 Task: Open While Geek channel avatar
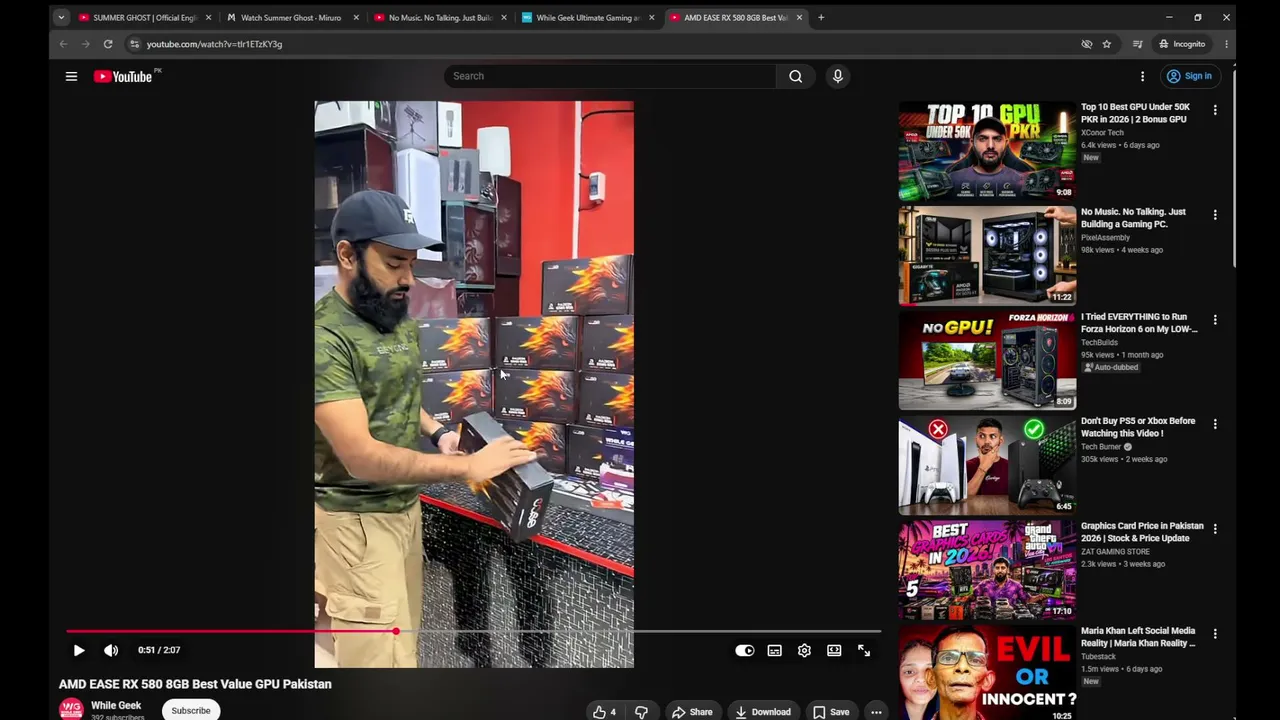click(x=71, y=709)
